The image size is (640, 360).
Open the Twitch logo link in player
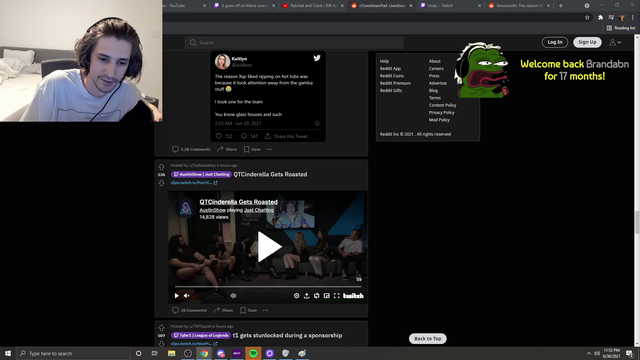(353, 296)
